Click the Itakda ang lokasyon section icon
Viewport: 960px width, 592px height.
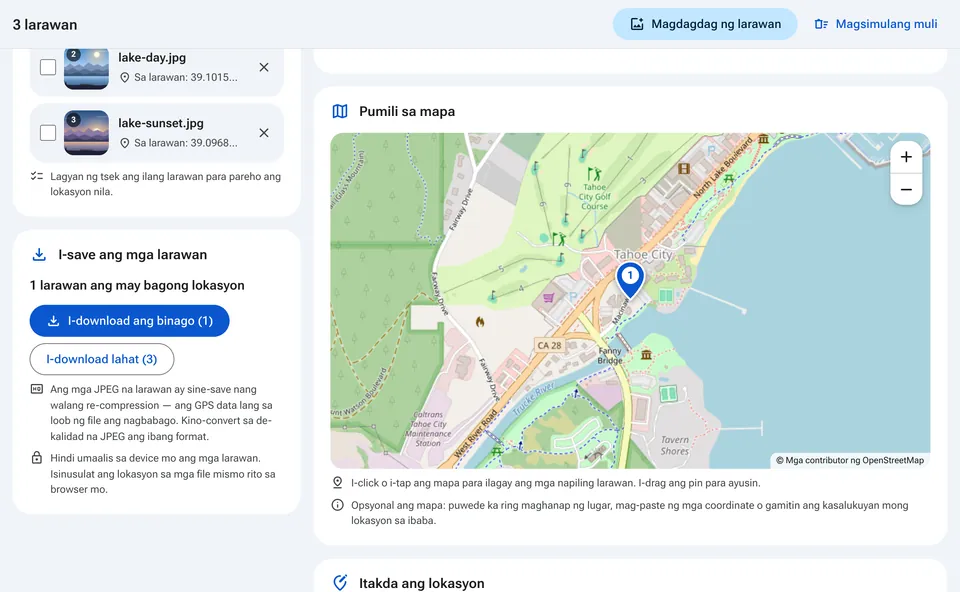[340, 583]
